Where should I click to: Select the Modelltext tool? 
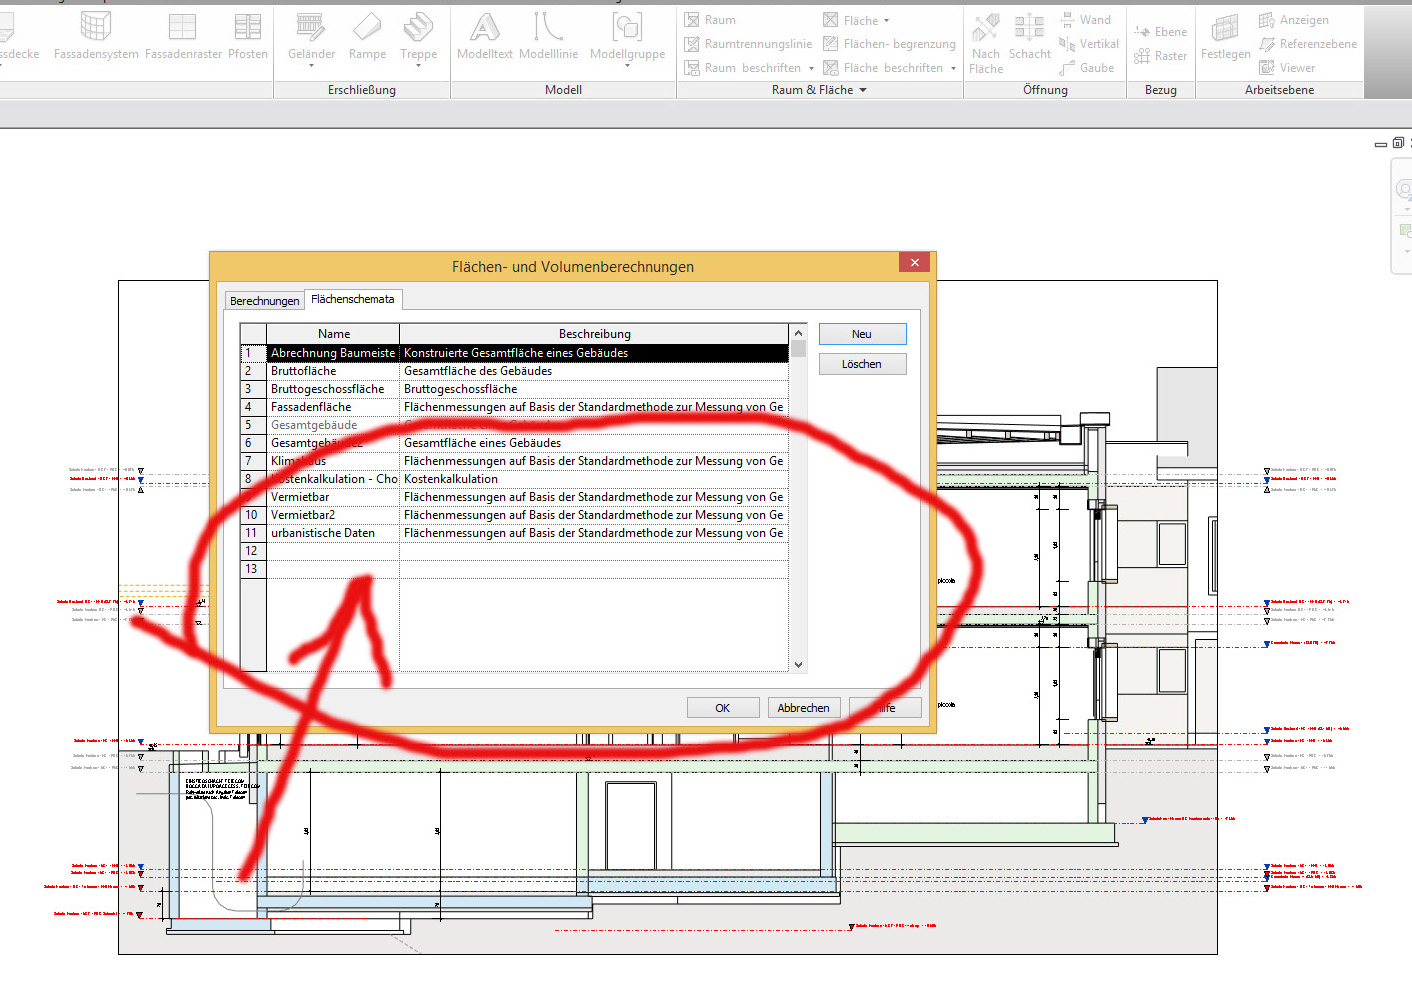tap(485, 37)
